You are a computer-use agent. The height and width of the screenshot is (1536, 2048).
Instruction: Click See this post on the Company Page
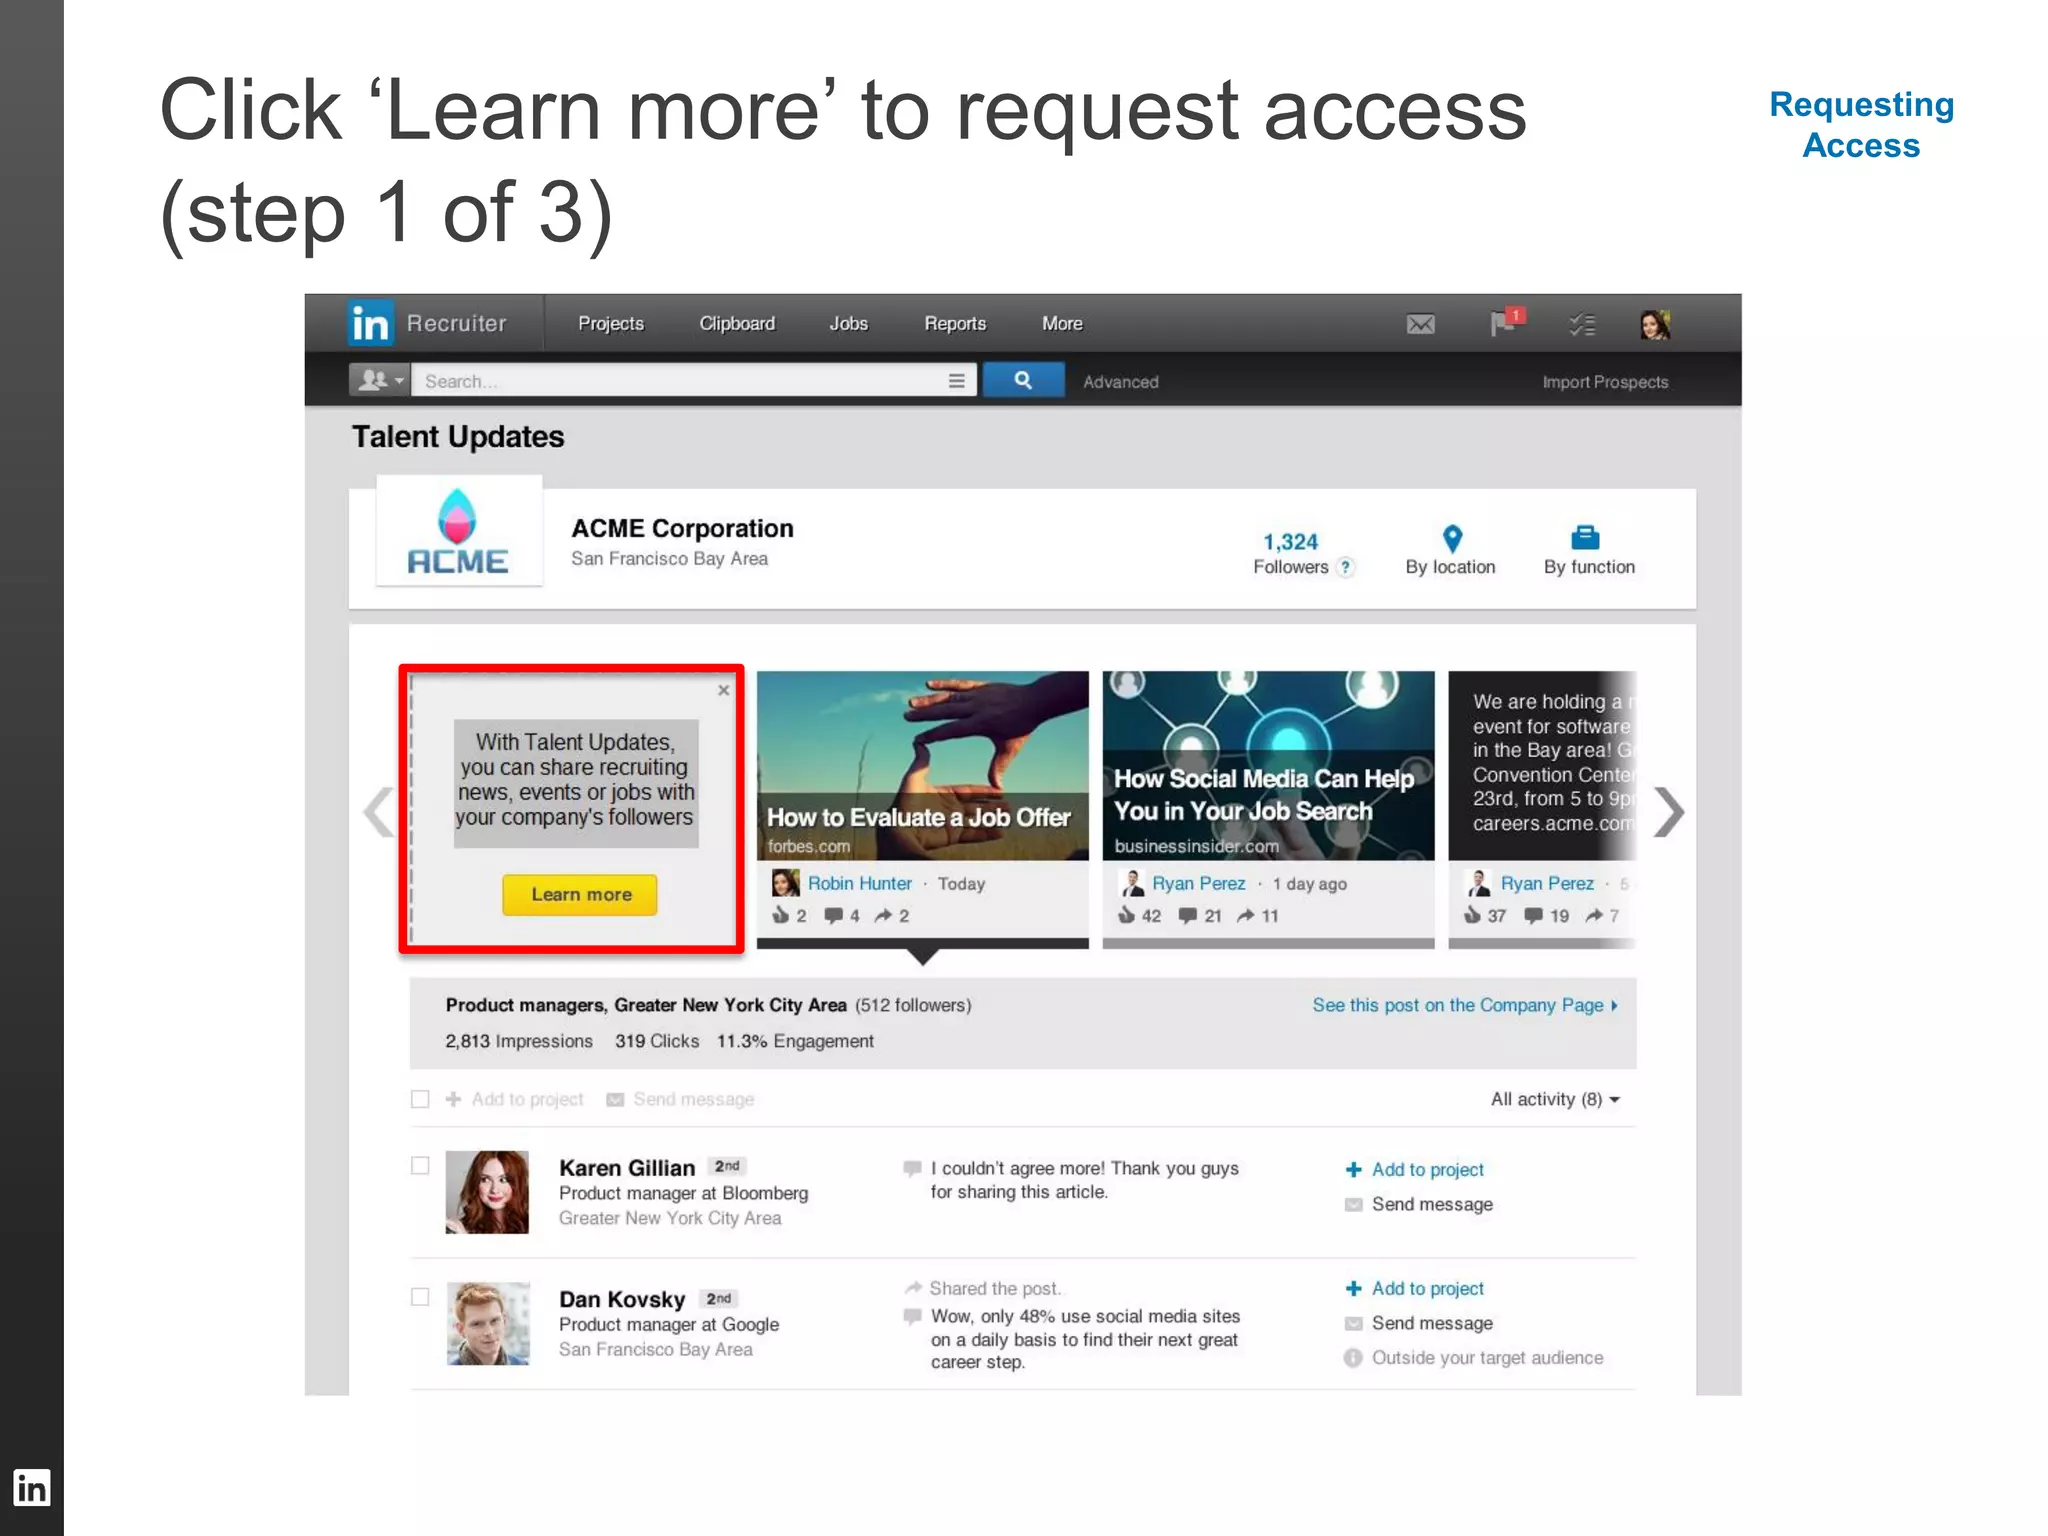[1465, 1006]
